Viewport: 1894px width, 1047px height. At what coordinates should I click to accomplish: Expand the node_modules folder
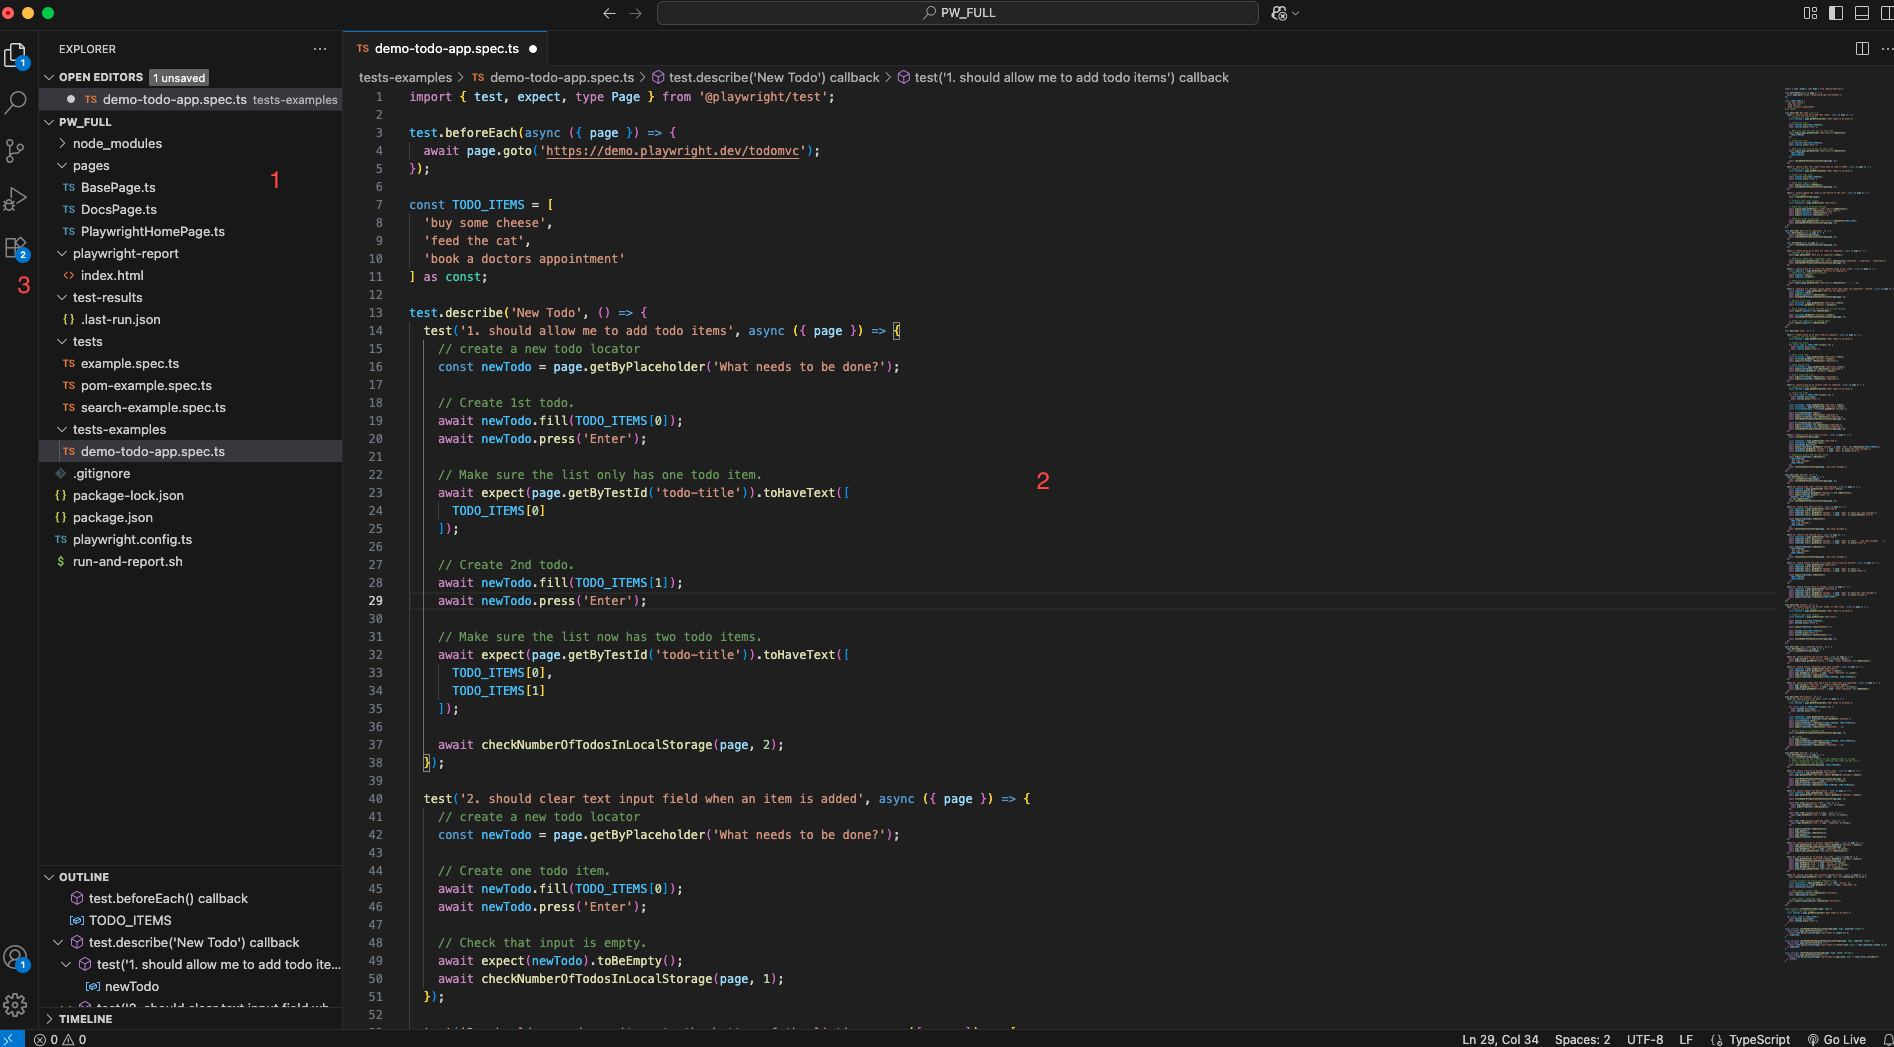[117, 144]
